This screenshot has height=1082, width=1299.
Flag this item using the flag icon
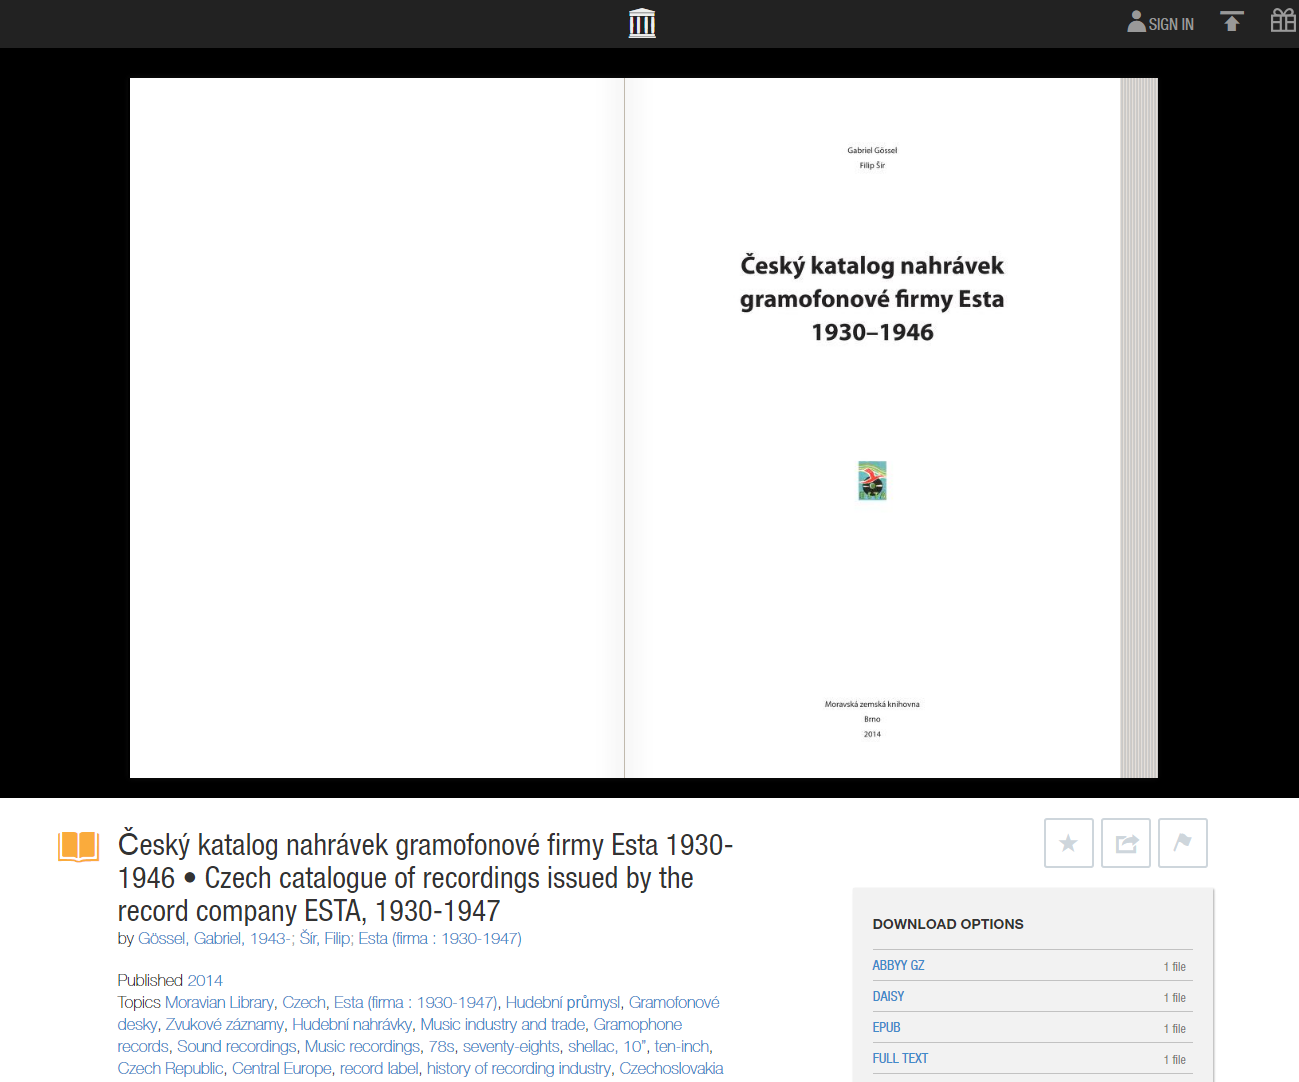(1183, 843)
